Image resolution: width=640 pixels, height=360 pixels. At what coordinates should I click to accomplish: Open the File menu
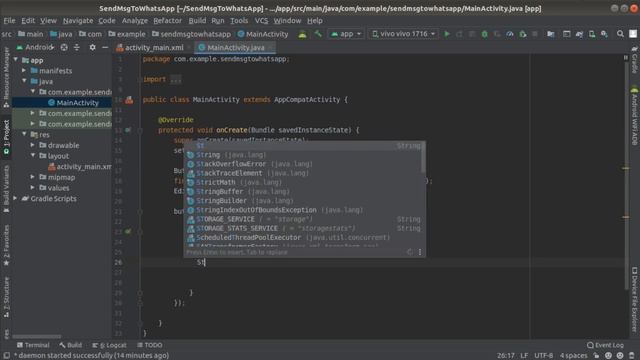[9, 20]
